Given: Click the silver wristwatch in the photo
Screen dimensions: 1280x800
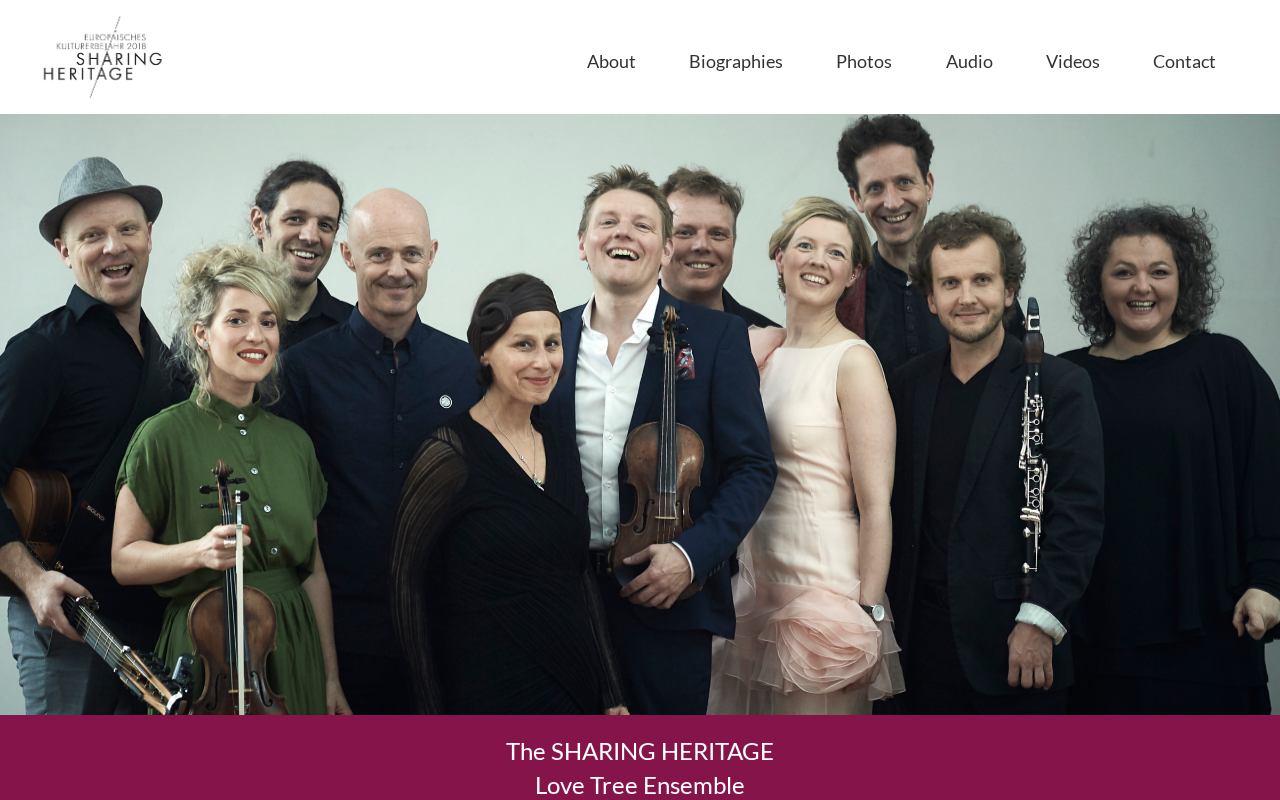Looking at the screenshot, I should tap(875, 612).
